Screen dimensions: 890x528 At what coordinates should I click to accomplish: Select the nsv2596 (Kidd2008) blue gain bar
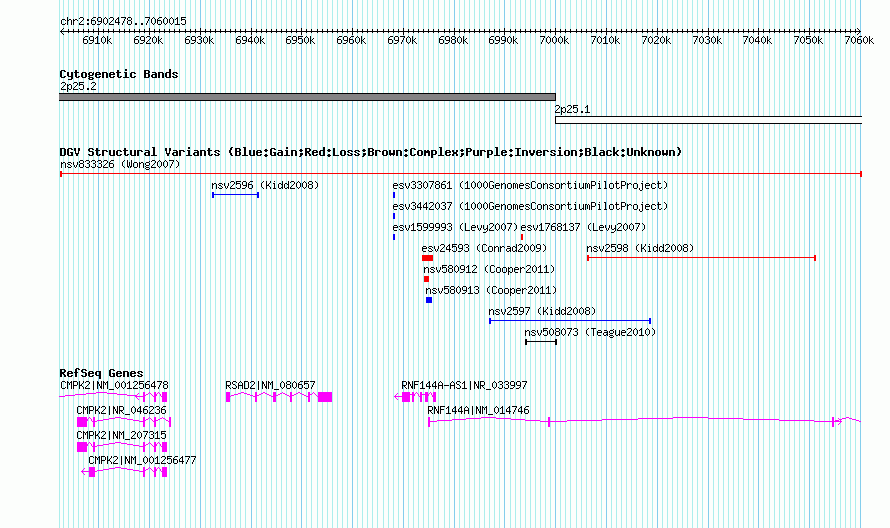click(236, 195)
